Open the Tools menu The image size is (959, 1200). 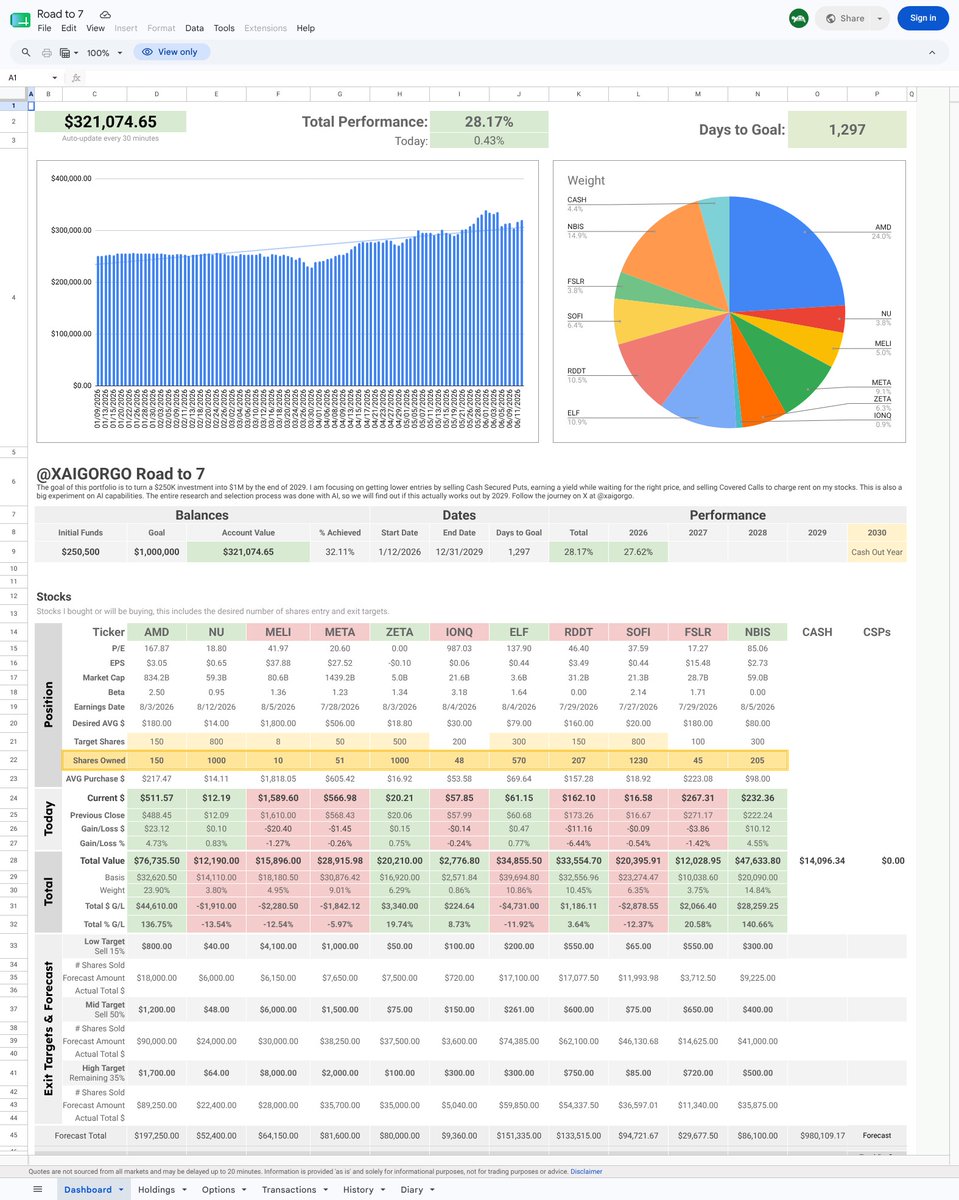[x=224, y=29]
